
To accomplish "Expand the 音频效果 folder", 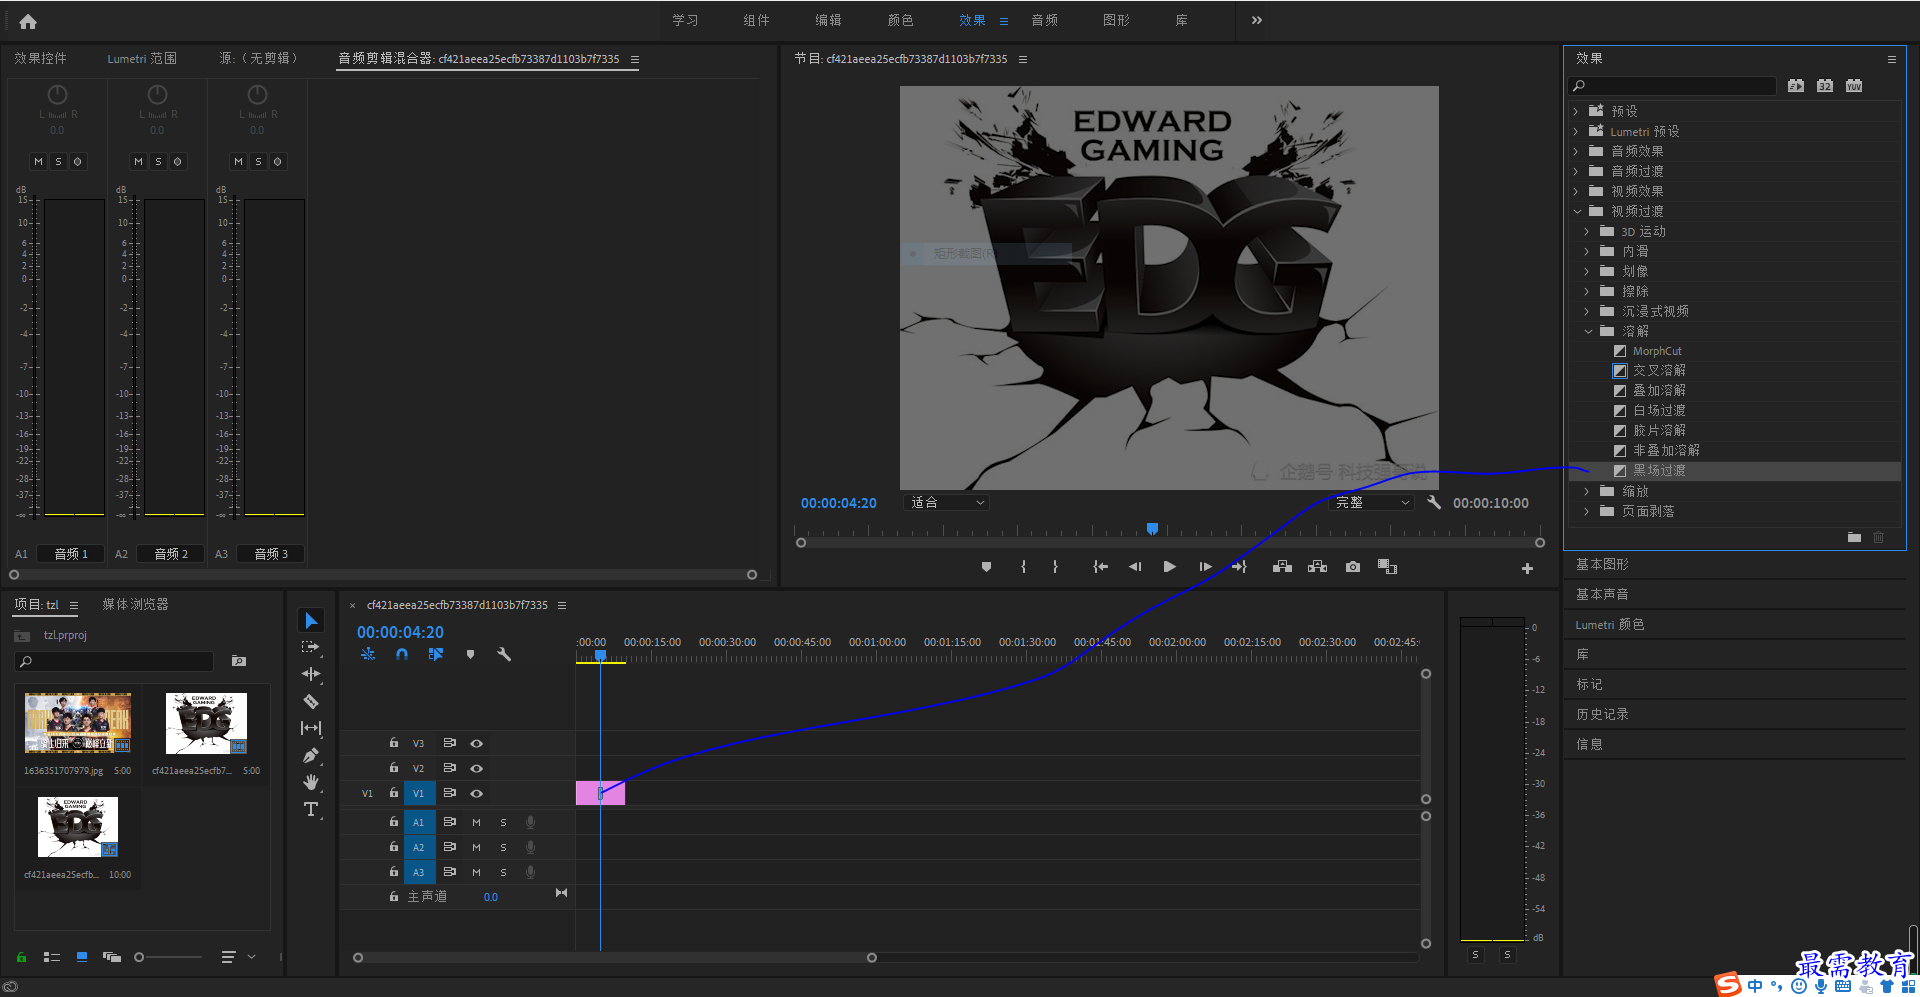I will coord(1576,151).
